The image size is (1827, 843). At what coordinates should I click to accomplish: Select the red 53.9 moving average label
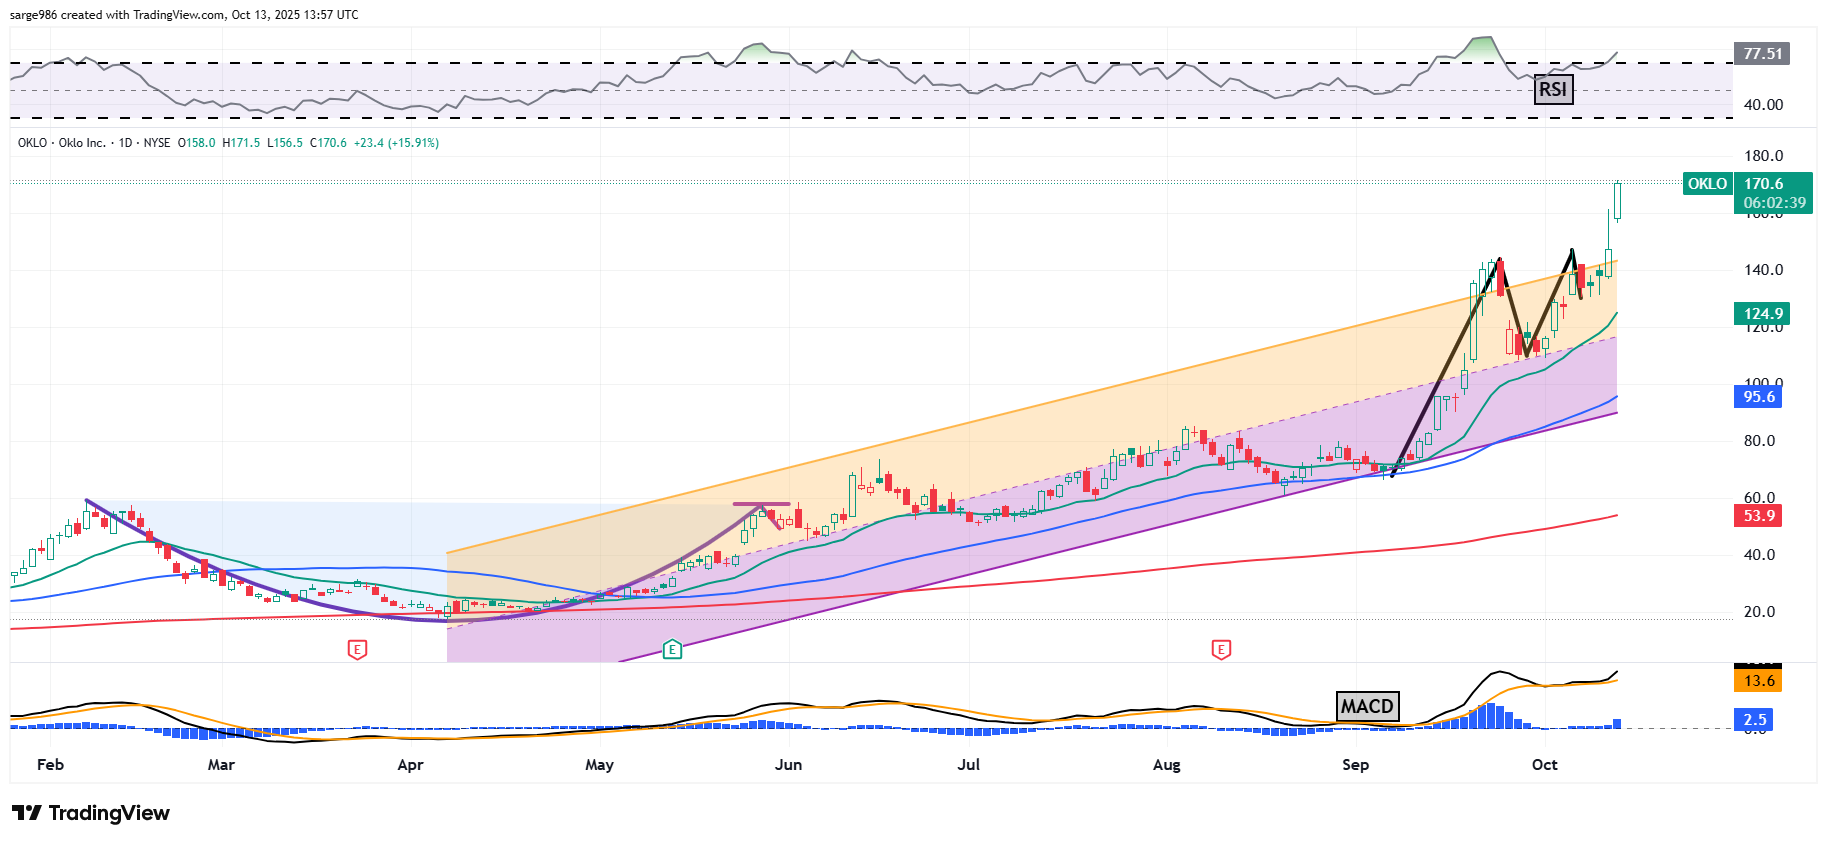(x=1759, y=516)
